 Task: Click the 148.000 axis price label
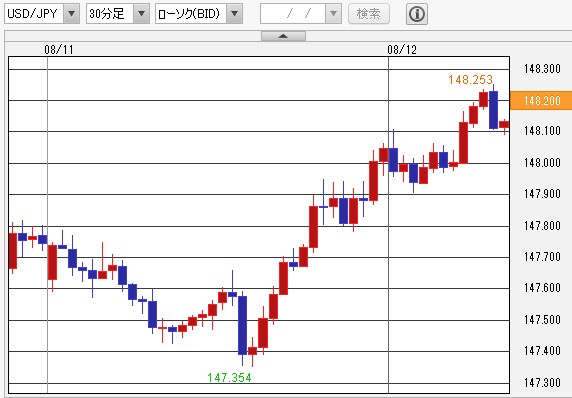[x=542, y=163]
